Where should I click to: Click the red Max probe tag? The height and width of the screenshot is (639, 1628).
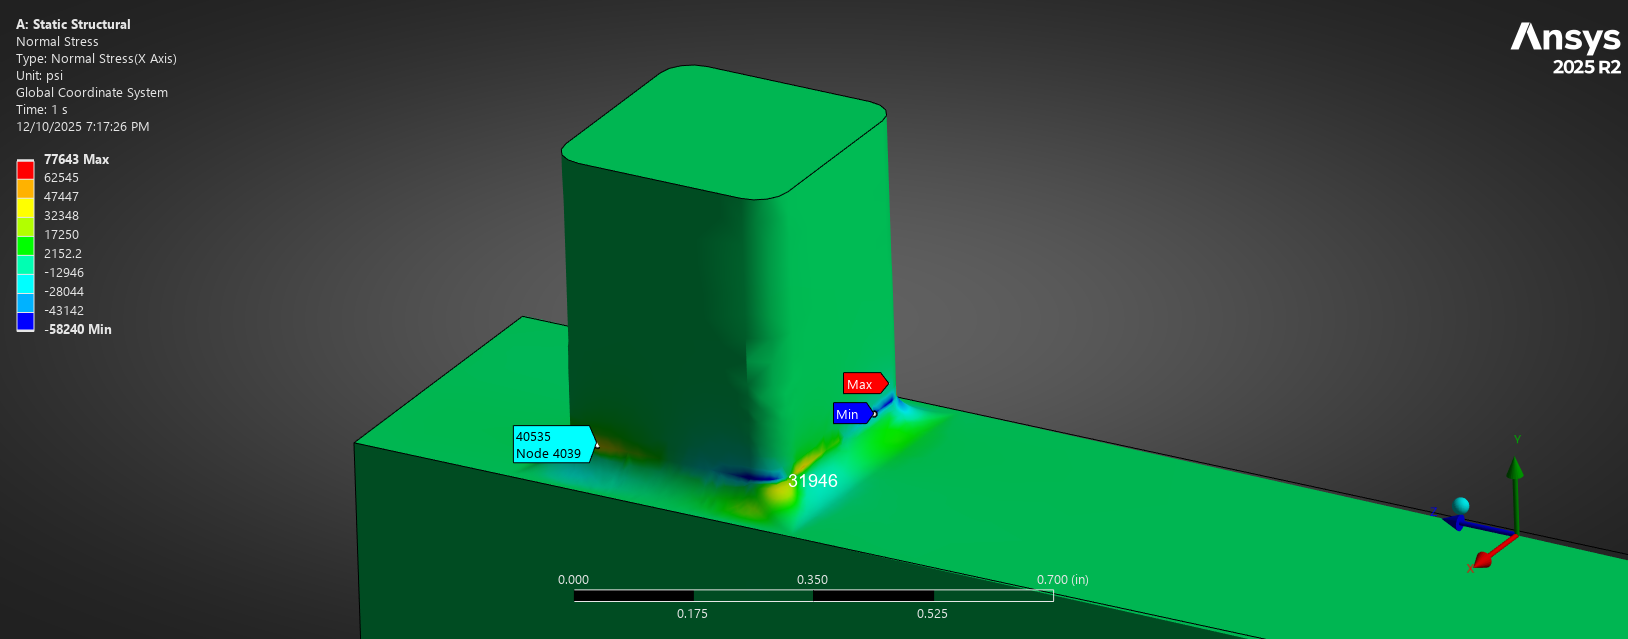pos(865,384)
